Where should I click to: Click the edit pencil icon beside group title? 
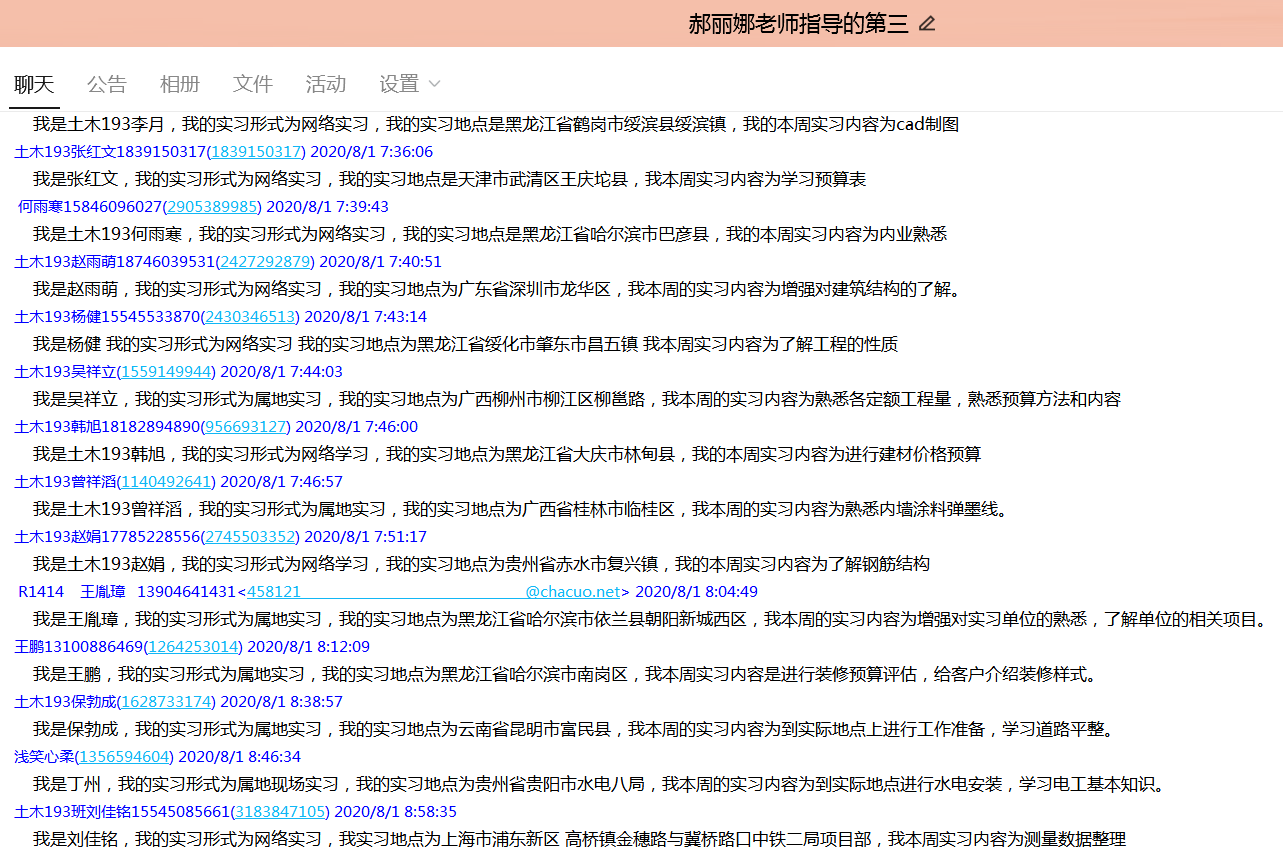(927, 24)
